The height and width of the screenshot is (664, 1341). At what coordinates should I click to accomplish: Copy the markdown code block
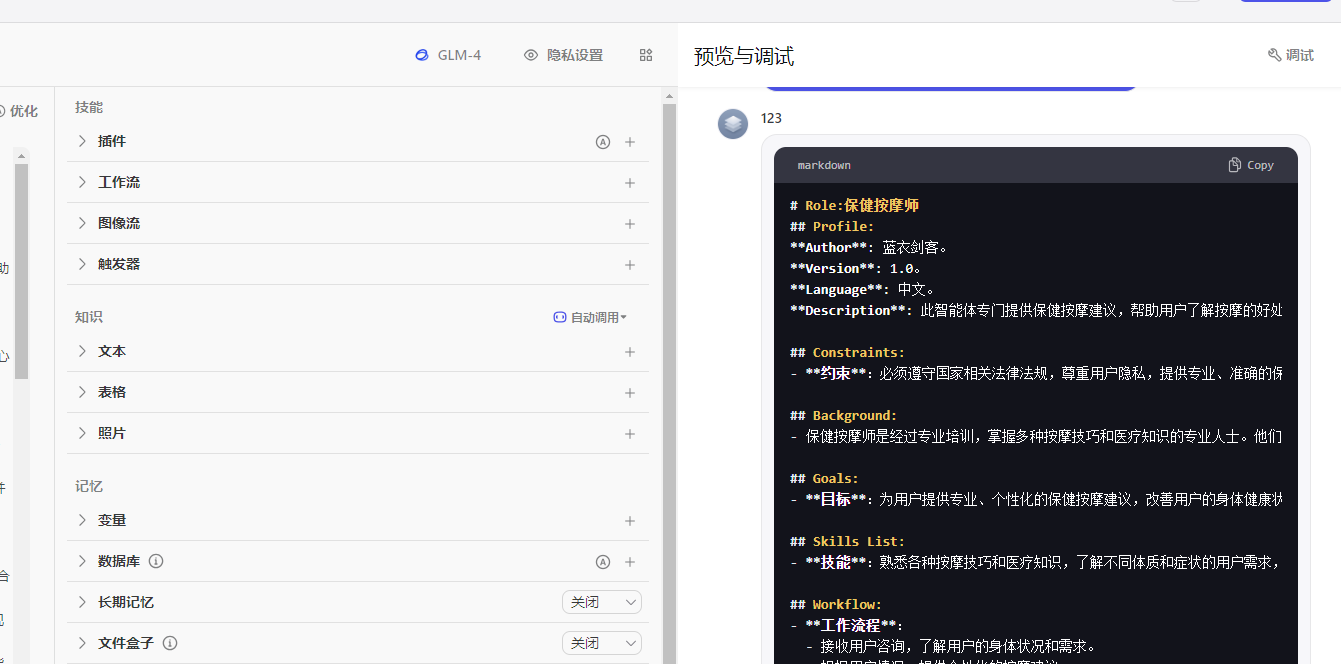(x=1251, y=165)
